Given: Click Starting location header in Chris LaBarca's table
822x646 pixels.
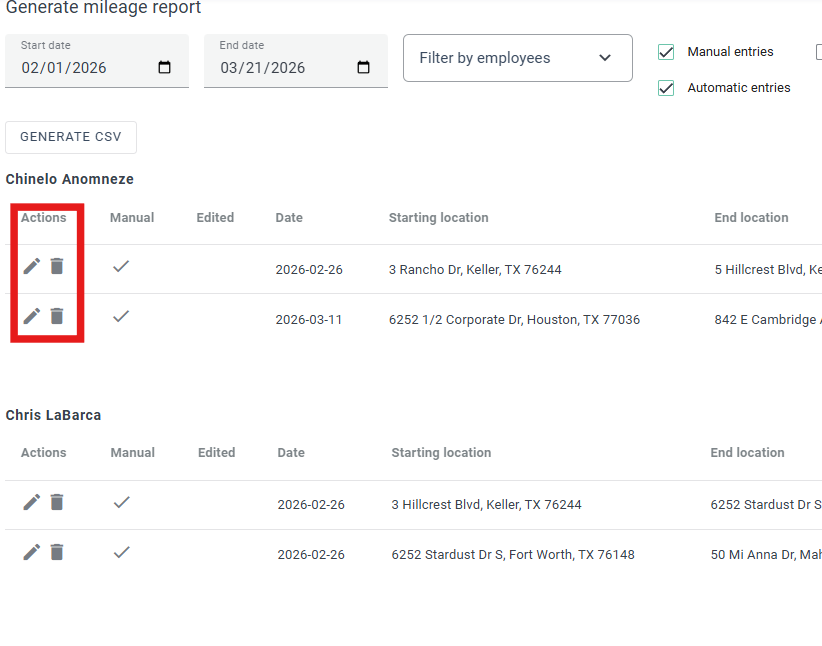Looking at the screenshot, I should (x=441, y=452).
